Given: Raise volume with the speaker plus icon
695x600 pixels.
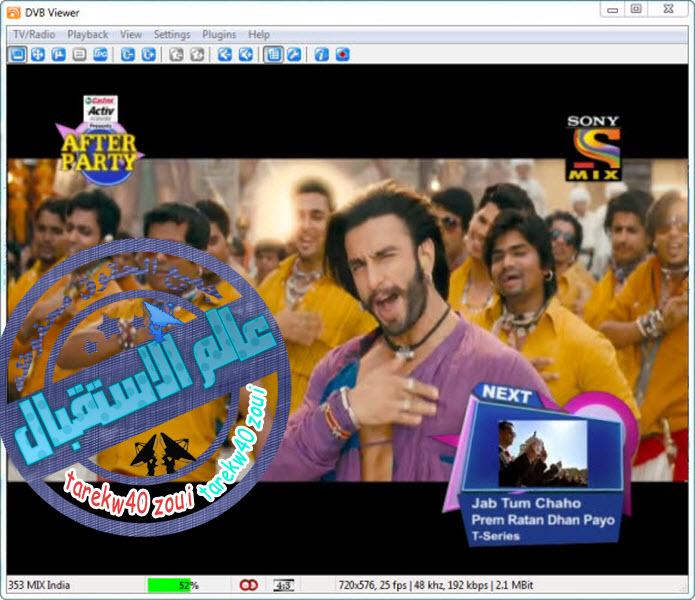Looking at the screenshot, I should 246,55.
